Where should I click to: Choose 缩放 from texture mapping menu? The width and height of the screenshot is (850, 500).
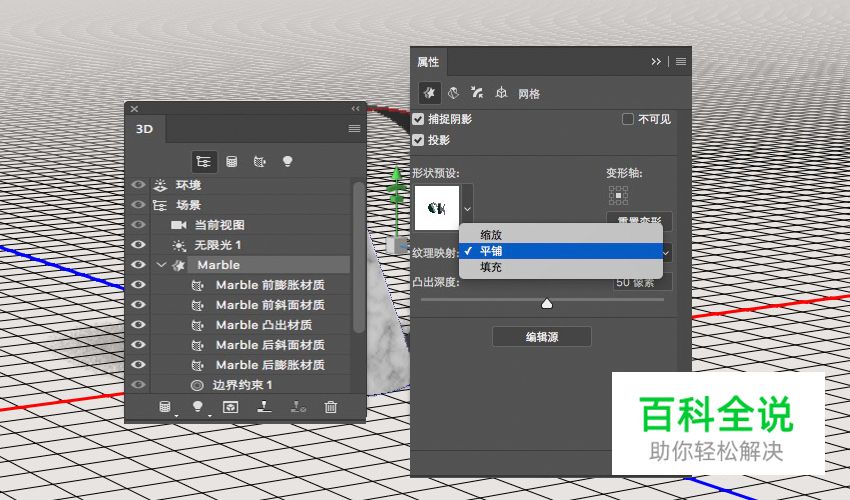pyautogui.click(x=561, y=235)
